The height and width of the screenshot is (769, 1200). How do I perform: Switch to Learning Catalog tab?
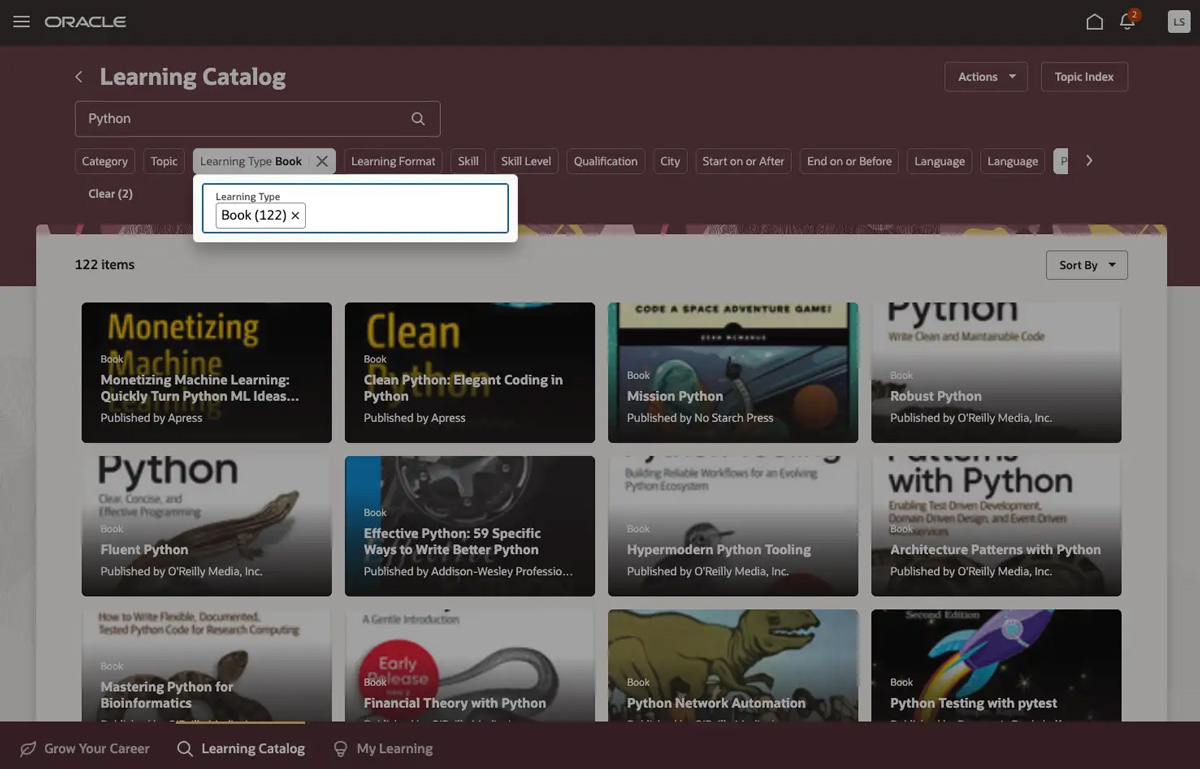[x=241, y=748]
